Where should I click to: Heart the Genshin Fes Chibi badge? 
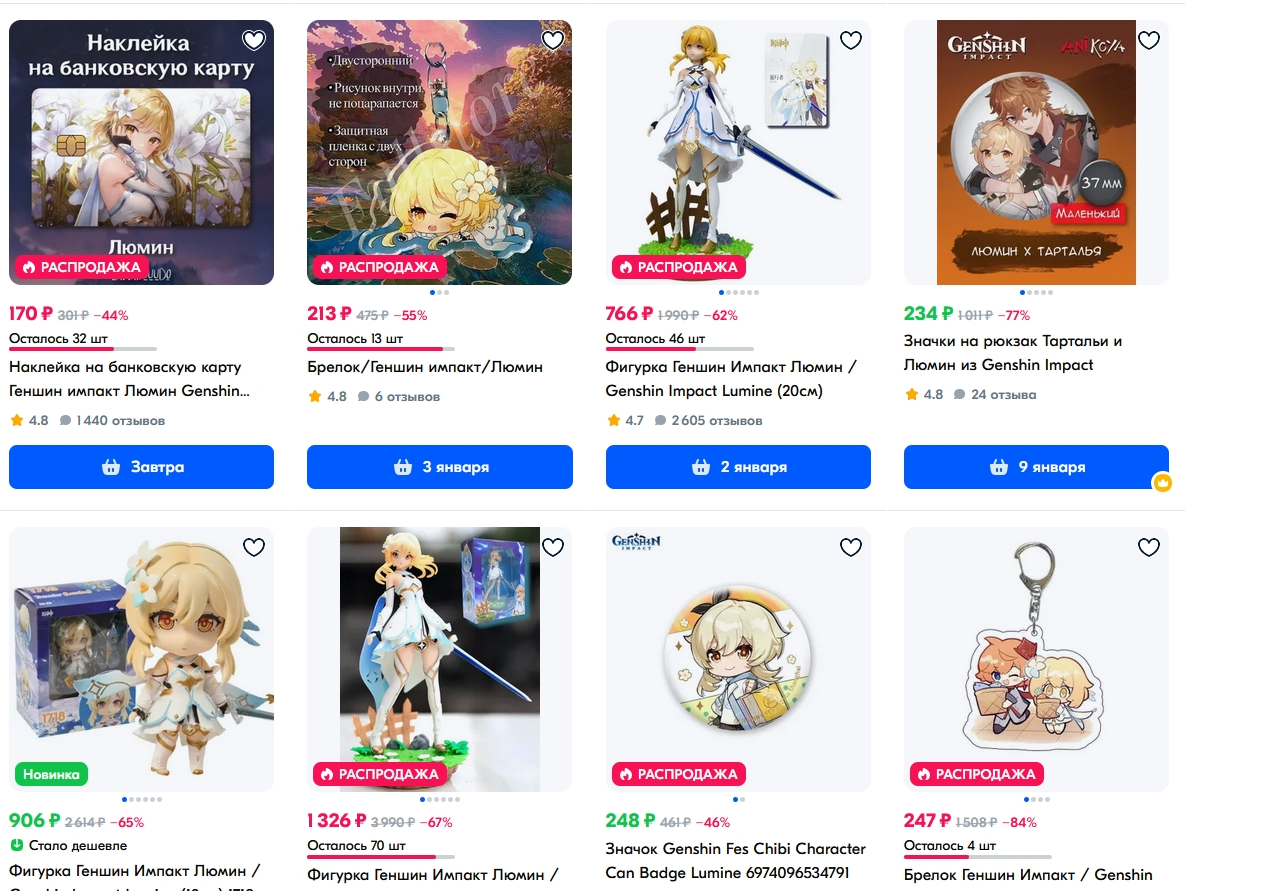click(851, 547)
